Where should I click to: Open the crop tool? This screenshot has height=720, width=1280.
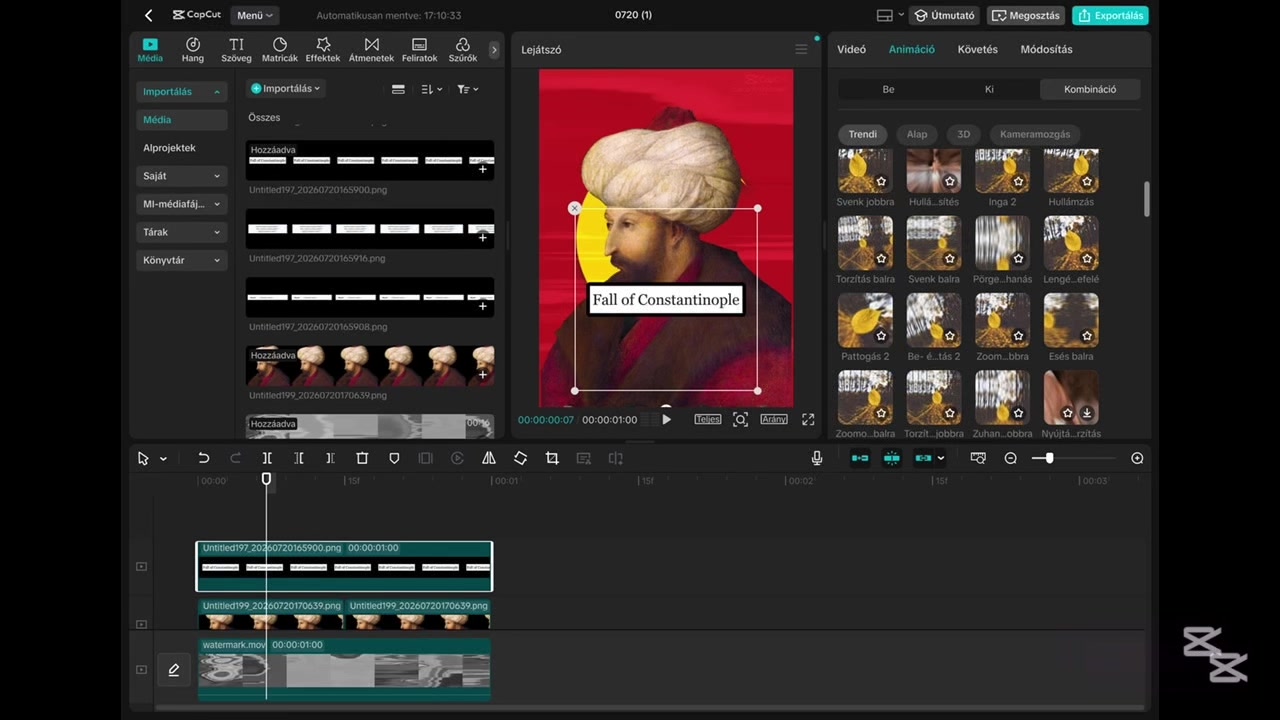pyautogui.click(x=552, y=458)
